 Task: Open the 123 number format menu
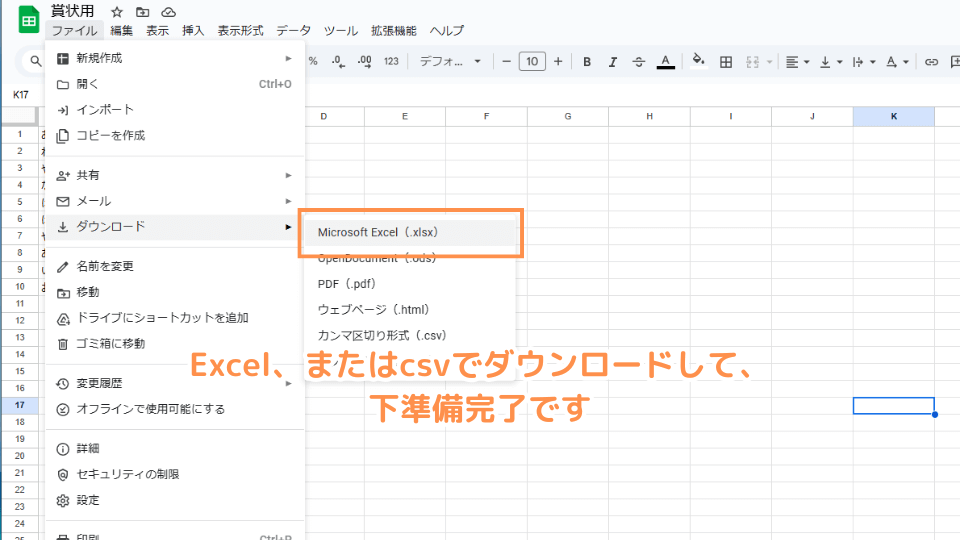pyautogui.click(x=391, y=61)
